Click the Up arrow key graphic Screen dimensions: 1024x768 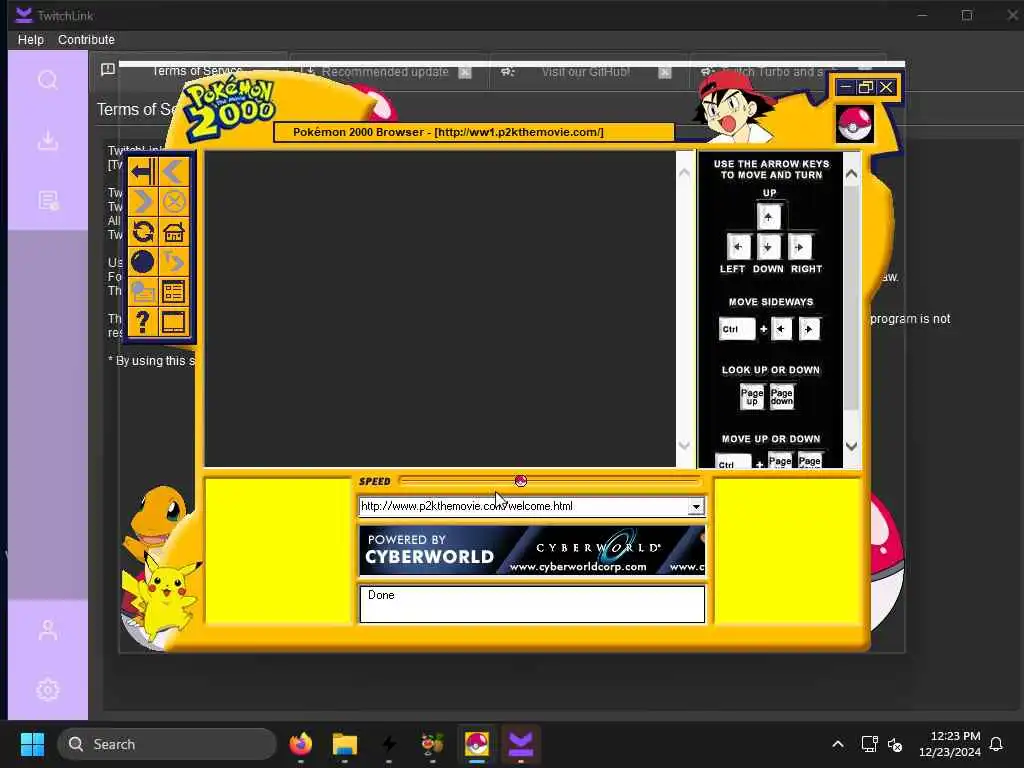[769, 216]
